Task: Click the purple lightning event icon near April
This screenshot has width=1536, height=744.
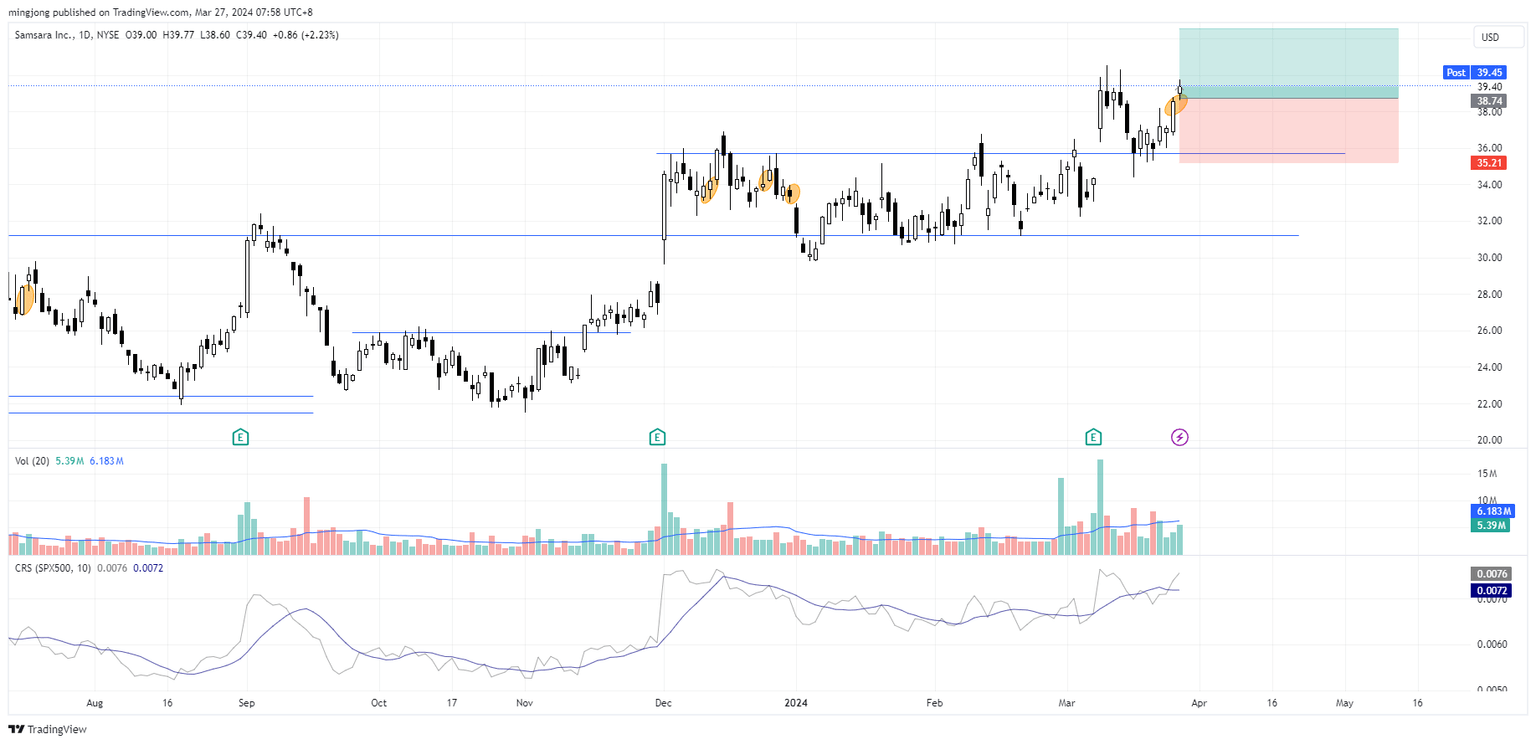Action: pos(1180,438)
